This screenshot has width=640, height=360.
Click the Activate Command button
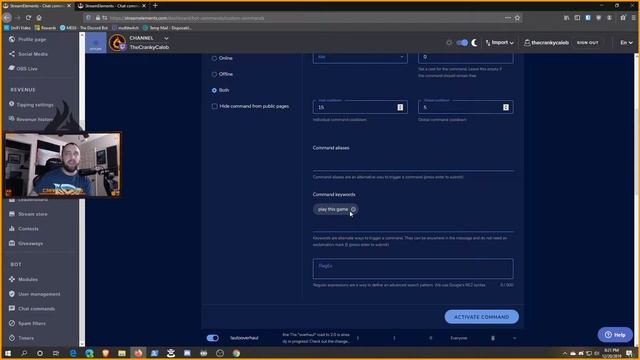[482, 317]
